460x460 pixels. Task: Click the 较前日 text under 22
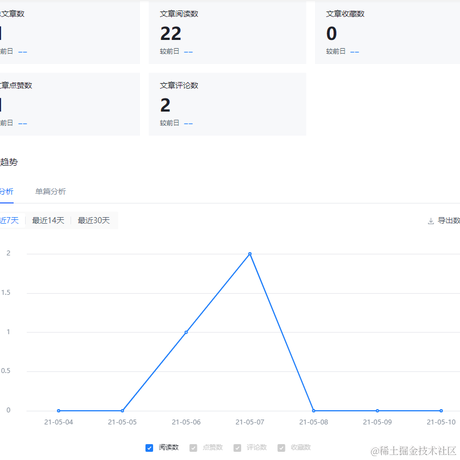click(170, 51)
